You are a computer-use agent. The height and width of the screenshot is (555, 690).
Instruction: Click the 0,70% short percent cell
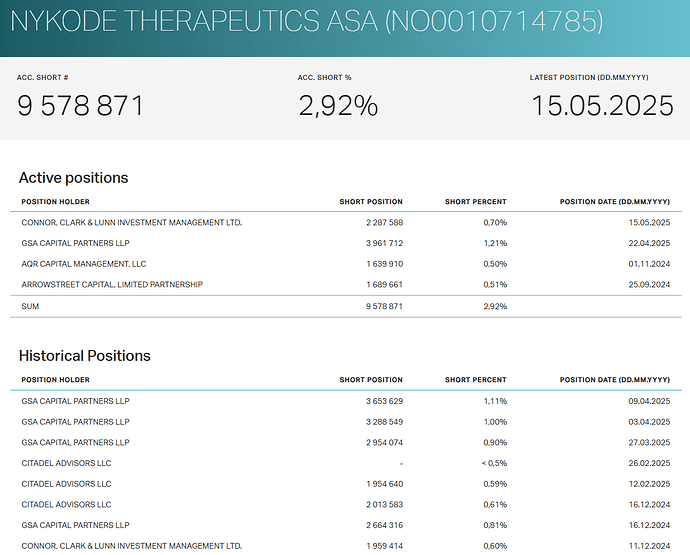495,223
